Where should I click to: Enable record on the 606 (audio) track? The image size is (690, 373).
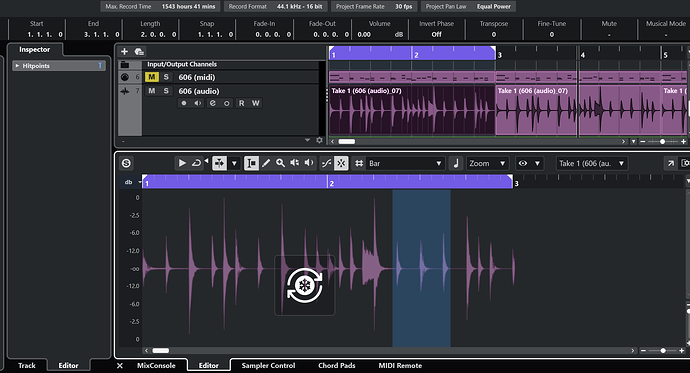[x=184, y=103]
